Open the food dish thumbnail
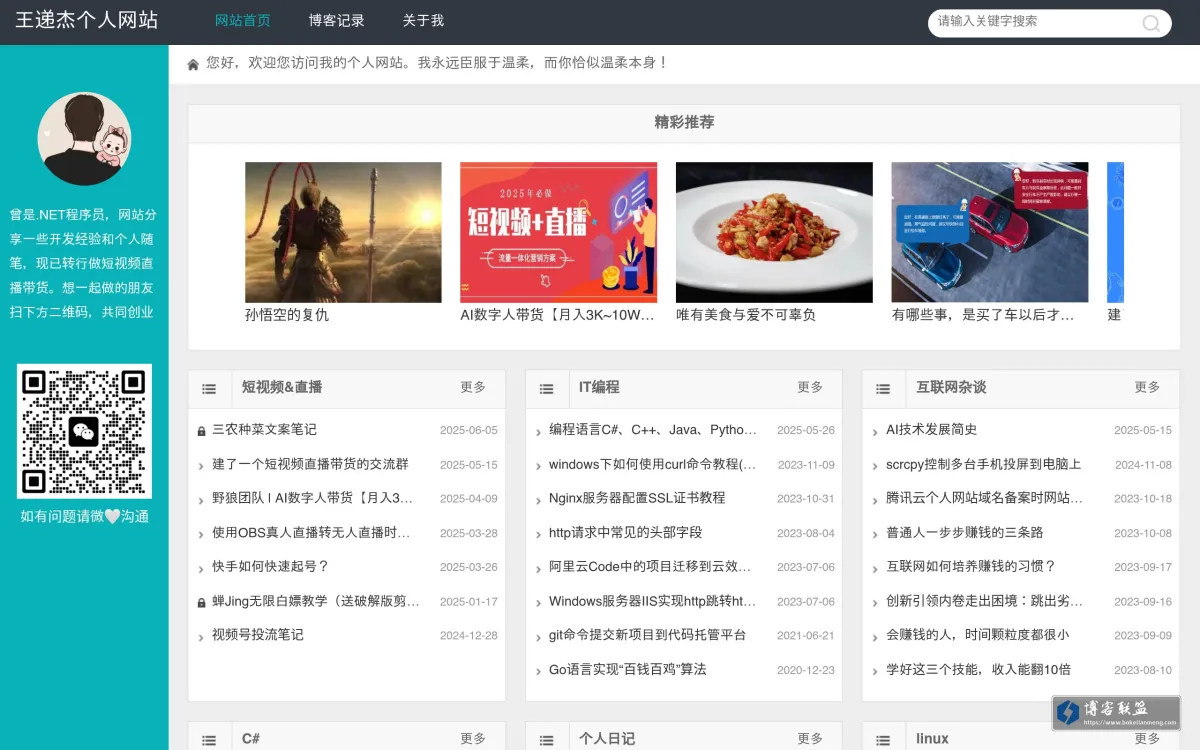 [774, 232]
